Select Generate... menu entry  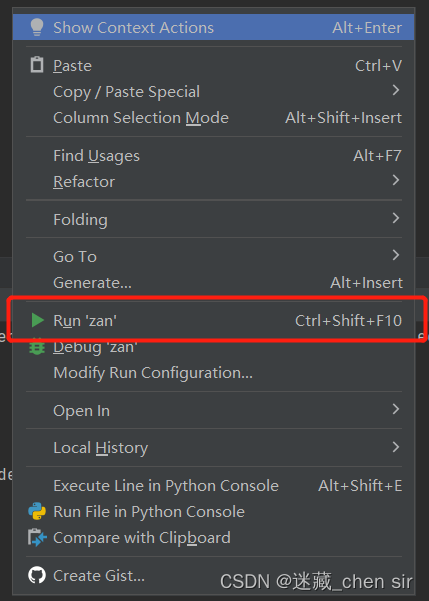pos(214,283)
